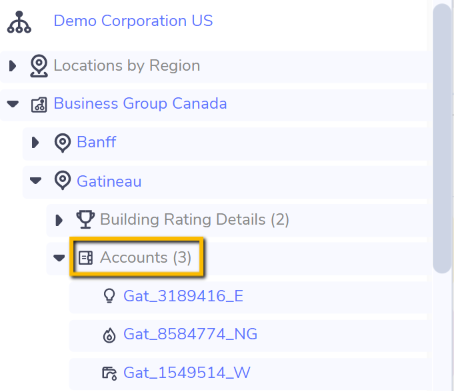
Task: Click the Banff location pin icon
Action: pos(62,143)
